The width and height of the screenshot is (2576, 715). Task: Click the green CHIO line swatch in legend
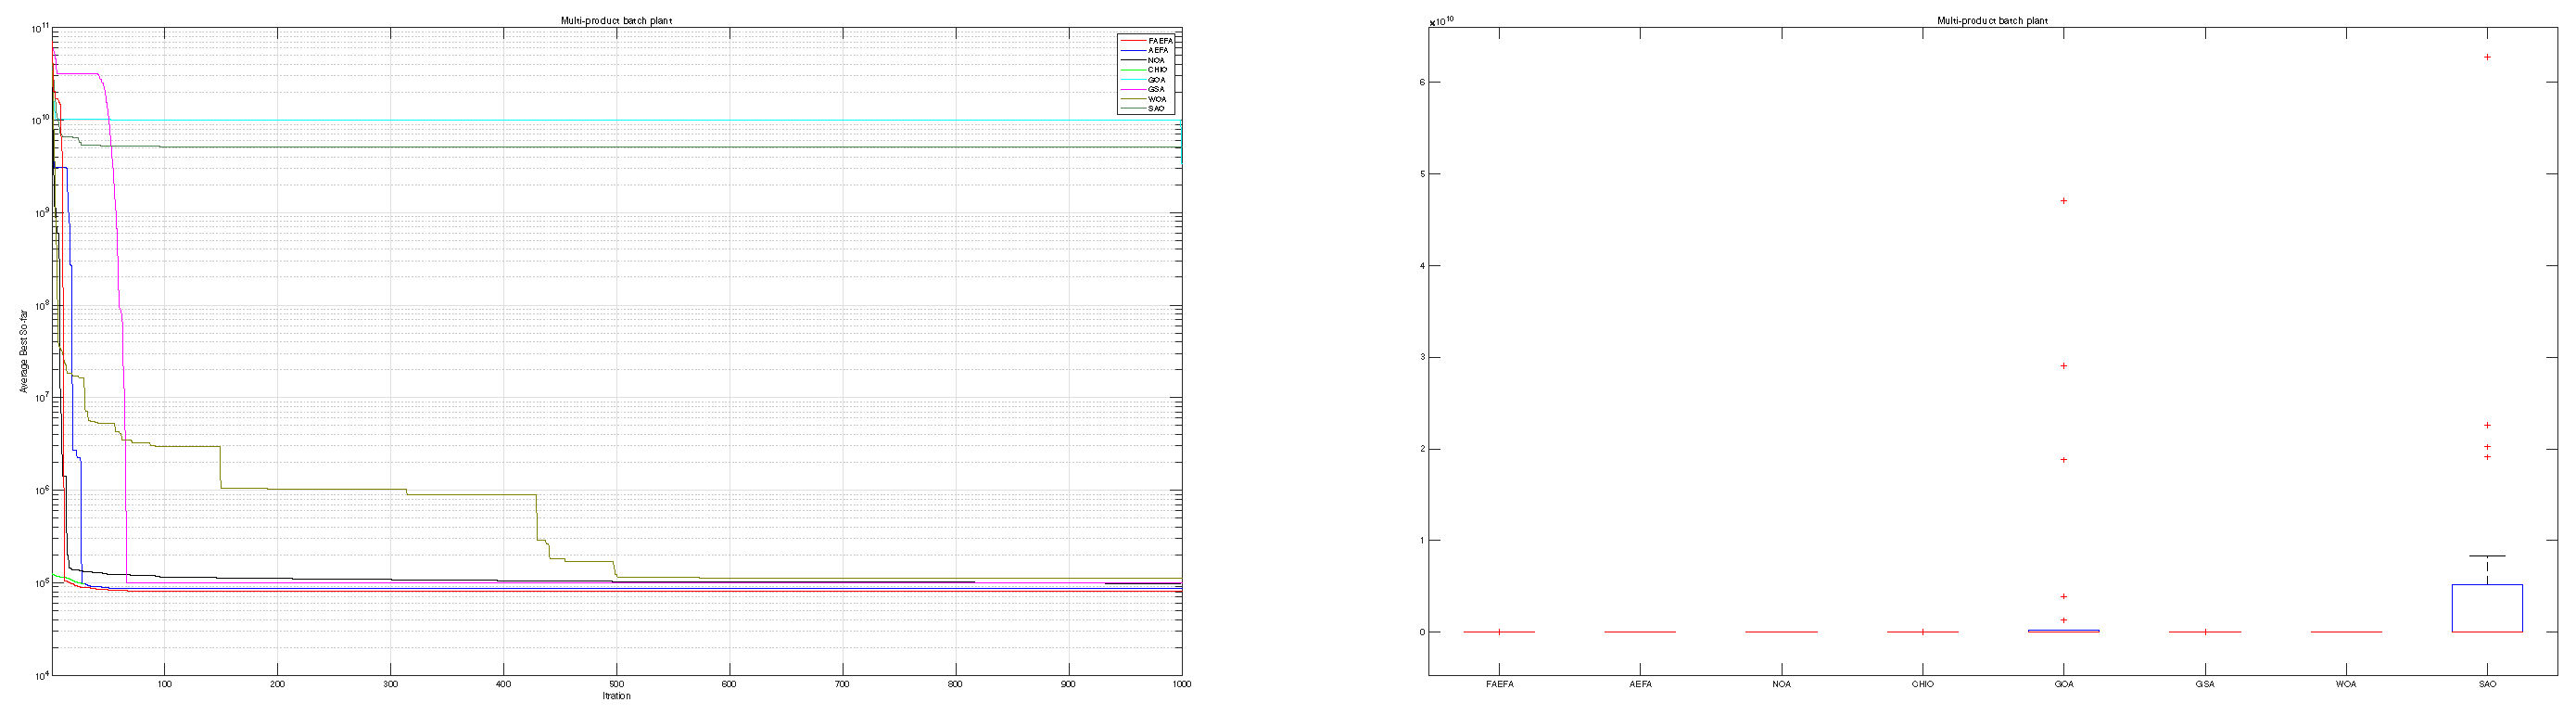[1132, 70]
